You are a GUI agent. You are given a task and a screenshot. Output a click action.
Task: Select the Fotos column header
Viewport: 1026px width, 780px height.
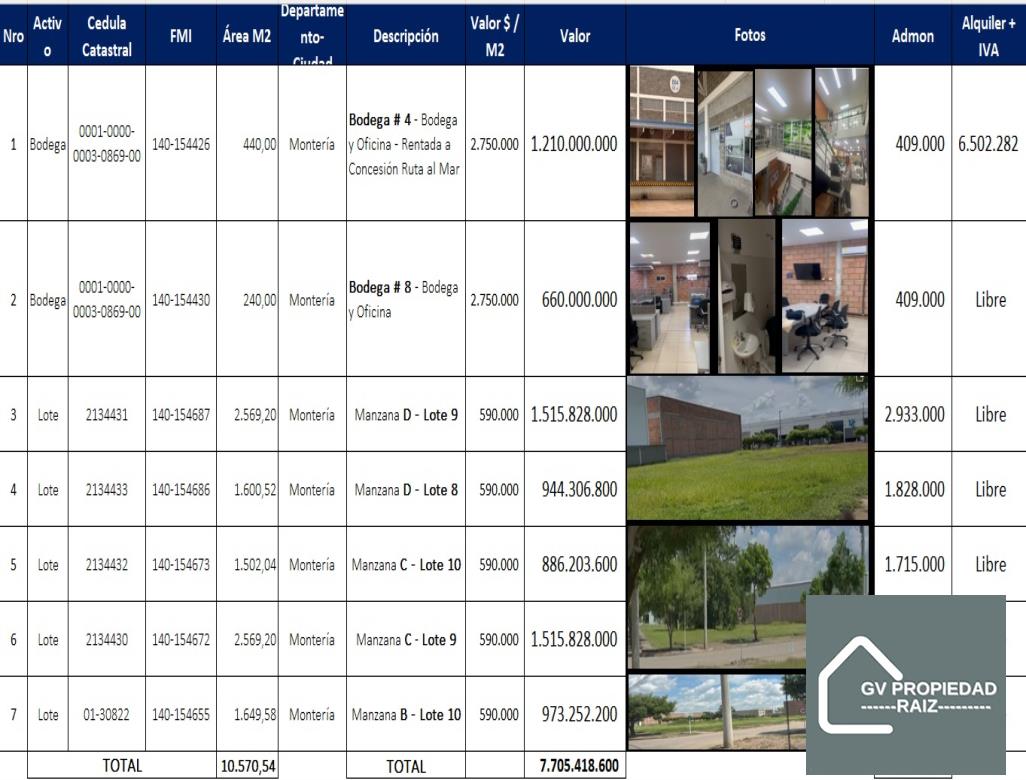click(749, 36)
